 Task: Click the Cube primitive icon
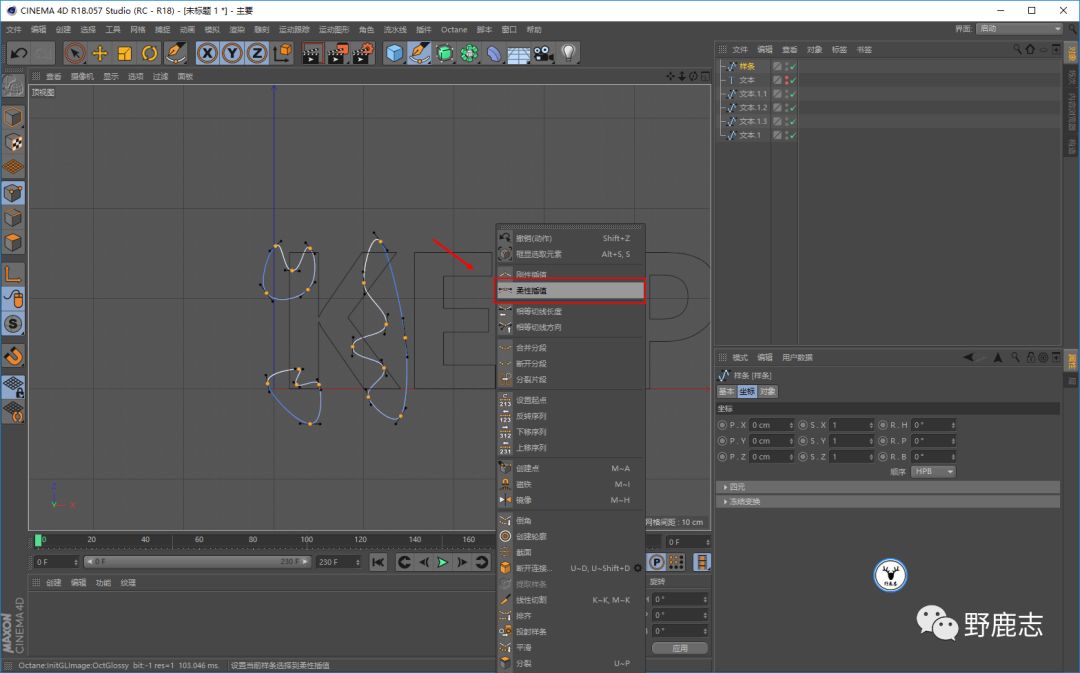395,53
